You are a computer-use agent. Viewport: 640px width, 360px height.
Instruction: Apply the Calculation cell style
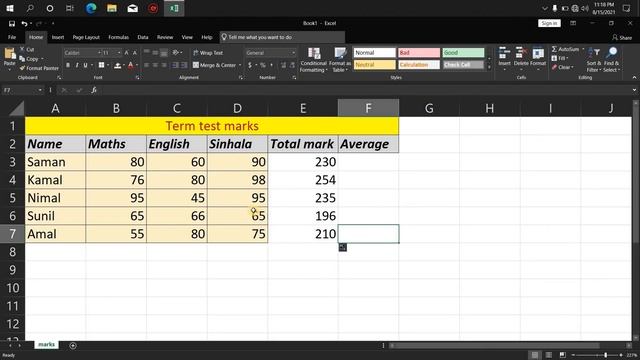point(419,64)
